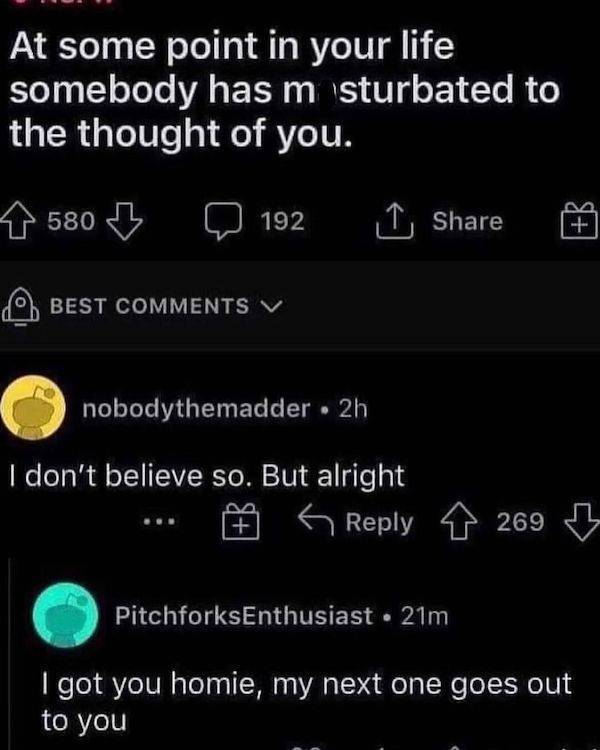View nobodythemadder's yellow avatar

click(33, 408)
